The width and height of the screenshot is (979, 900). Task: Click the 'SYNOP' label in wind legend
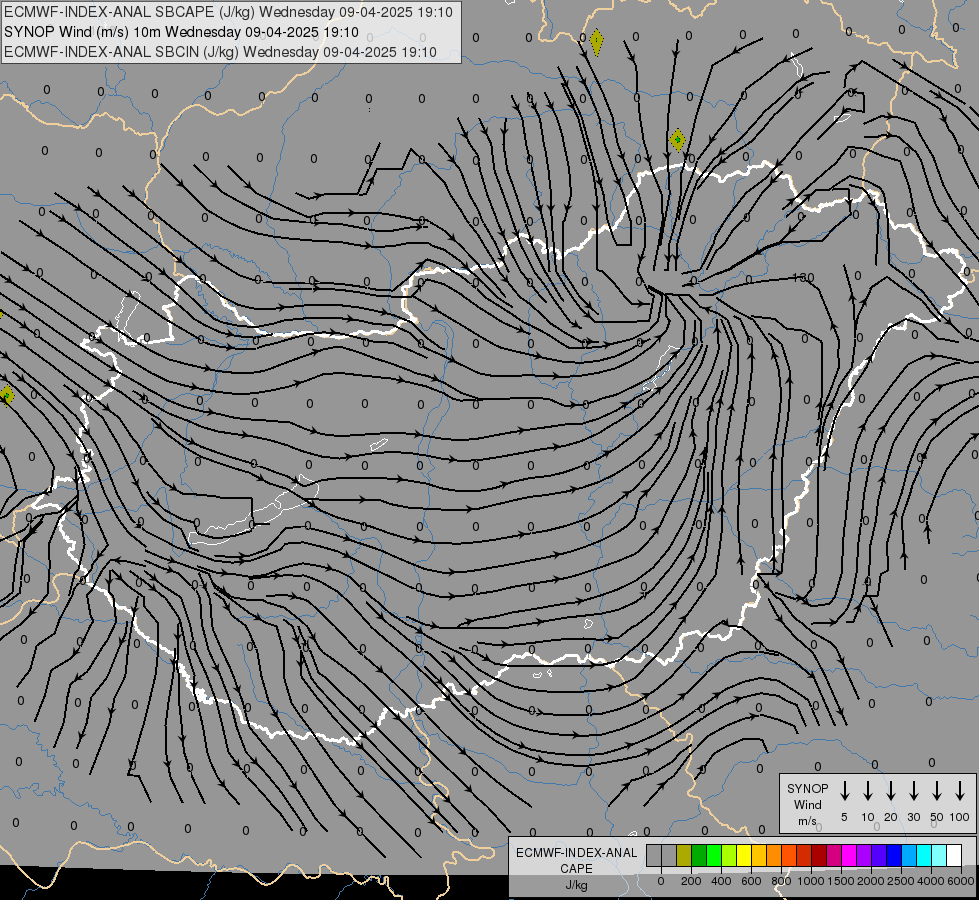coord(807,788)
